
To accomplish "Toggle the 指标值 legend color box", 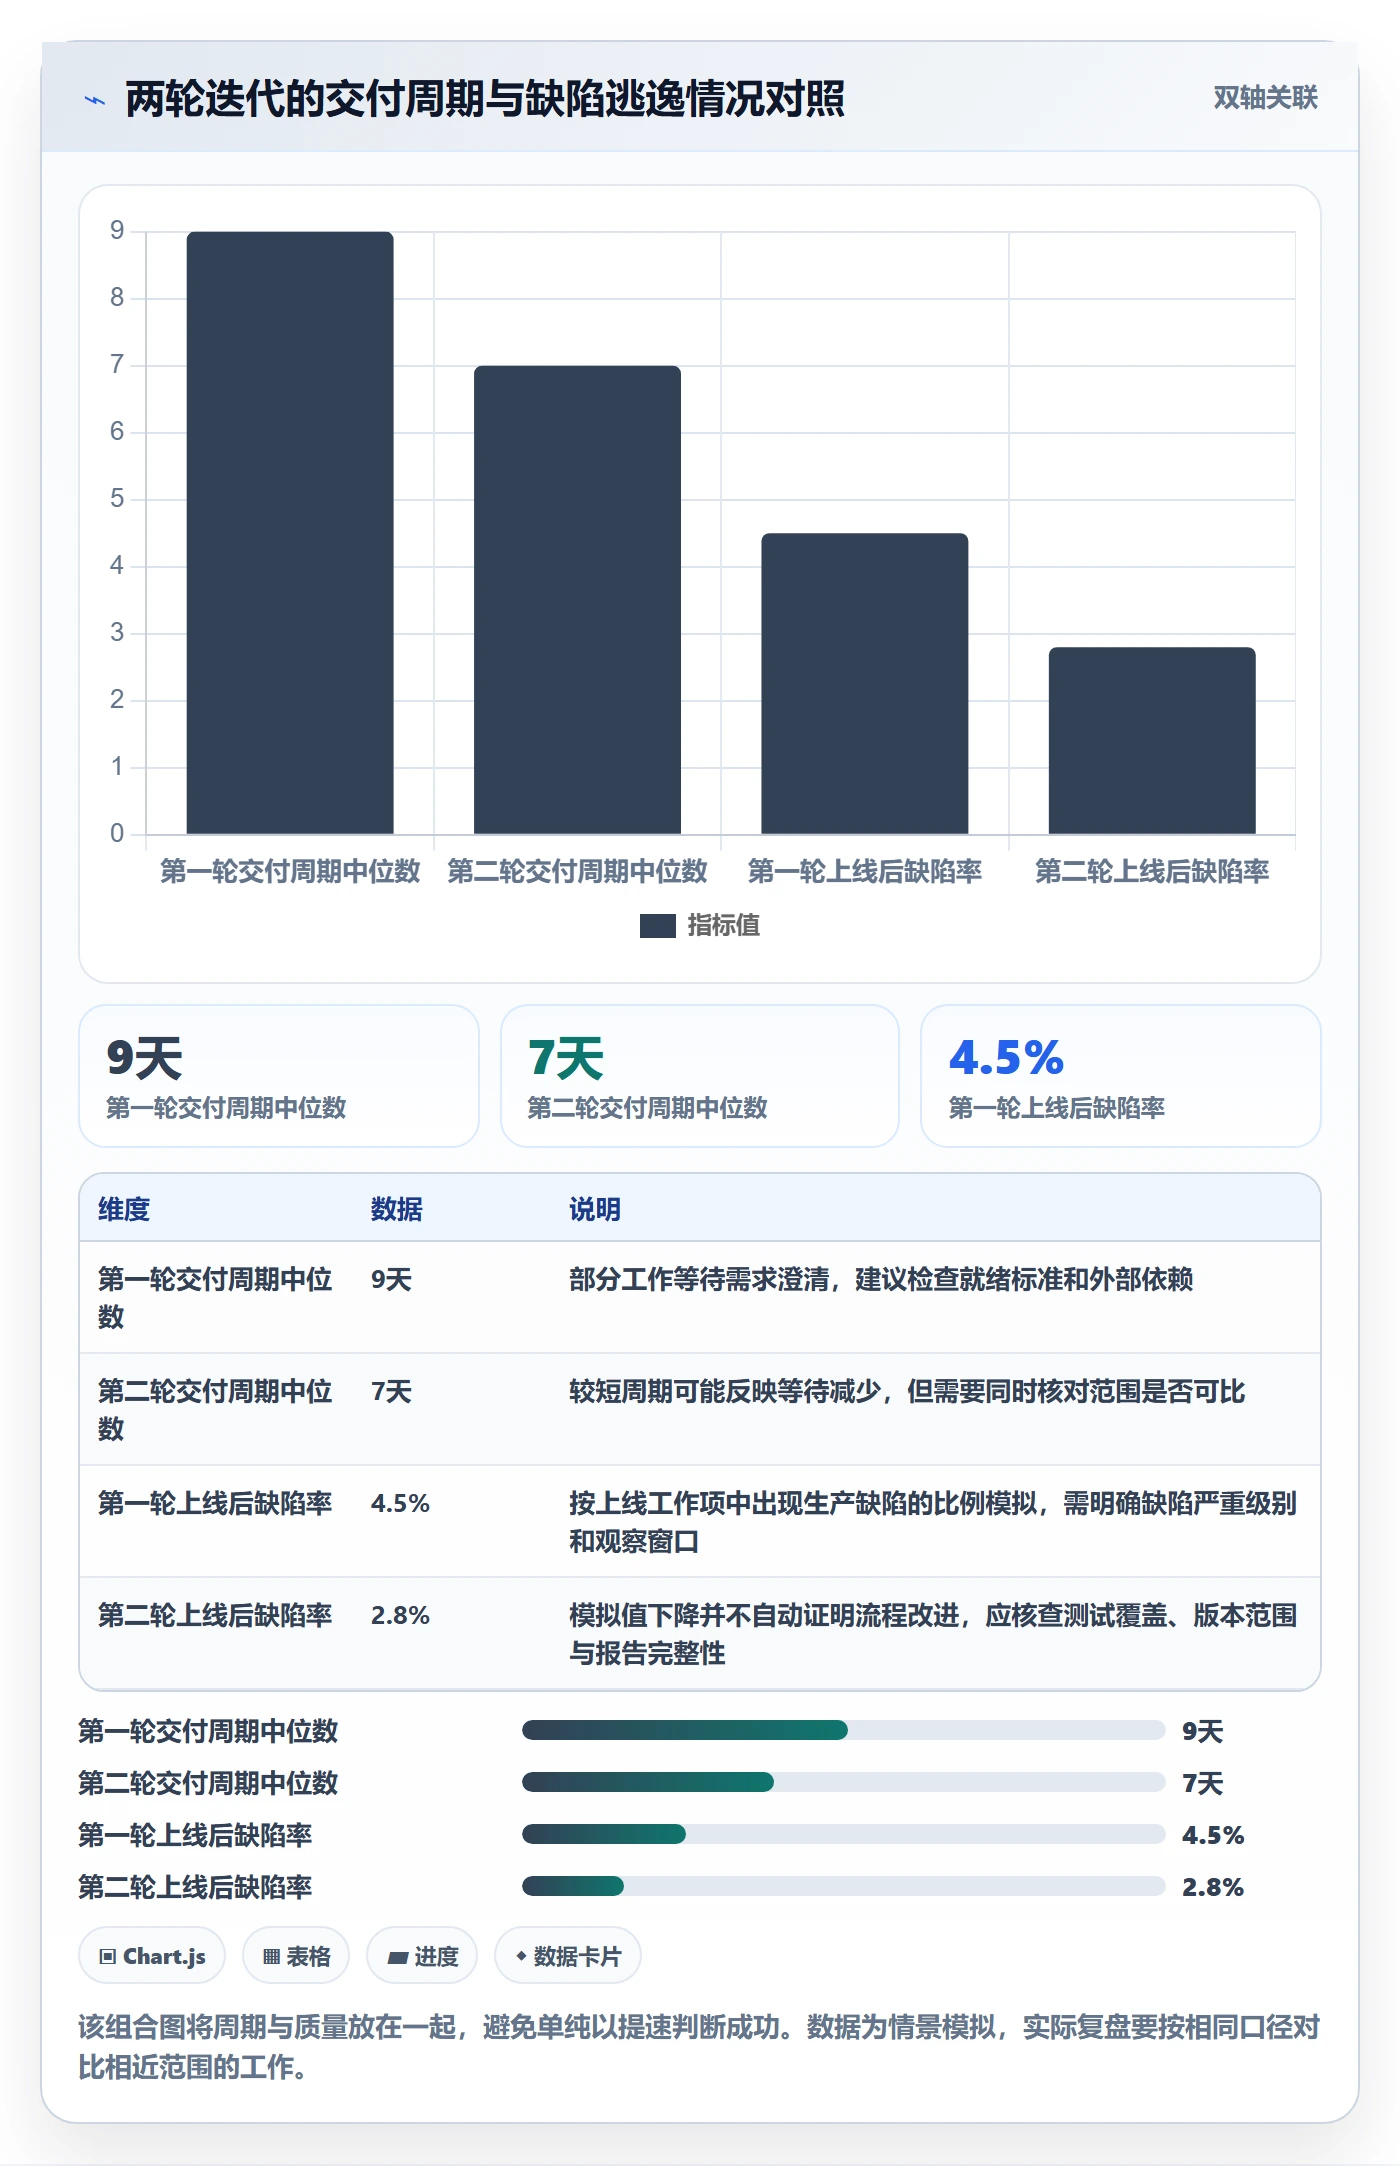I will point(657,926).
